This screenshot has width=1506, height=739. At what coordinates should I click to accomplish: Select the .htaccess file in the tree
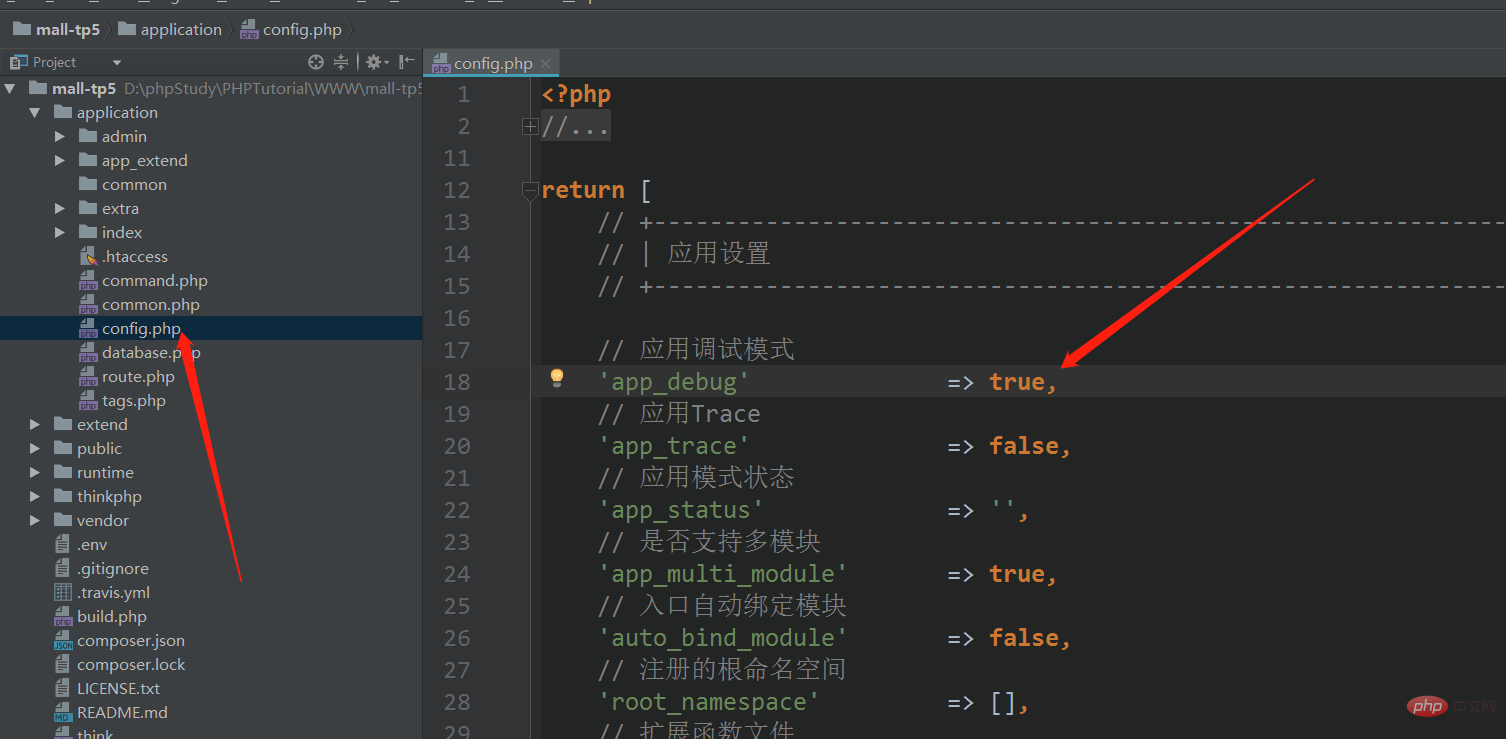click(x=134, y=257)
